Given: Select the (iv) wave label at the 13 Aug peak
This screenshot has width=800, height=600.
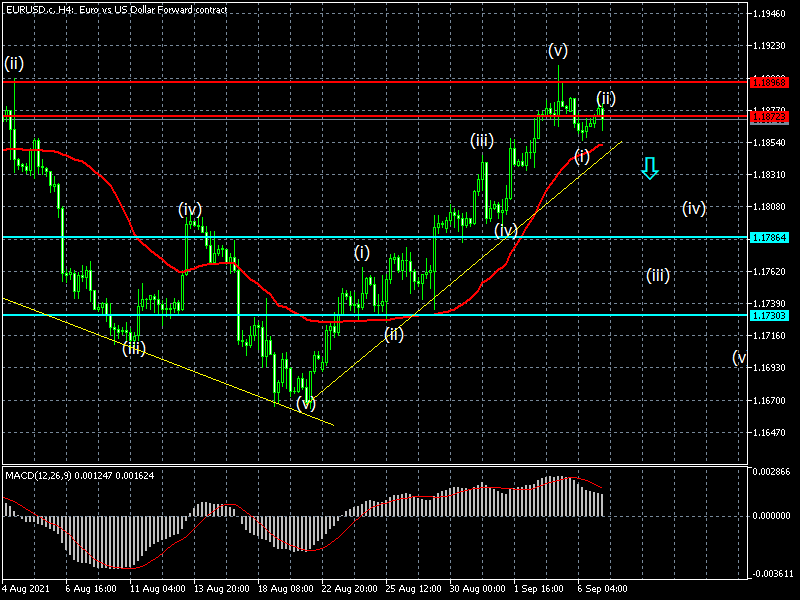Looking at the screenshot, I should [190, 209].
